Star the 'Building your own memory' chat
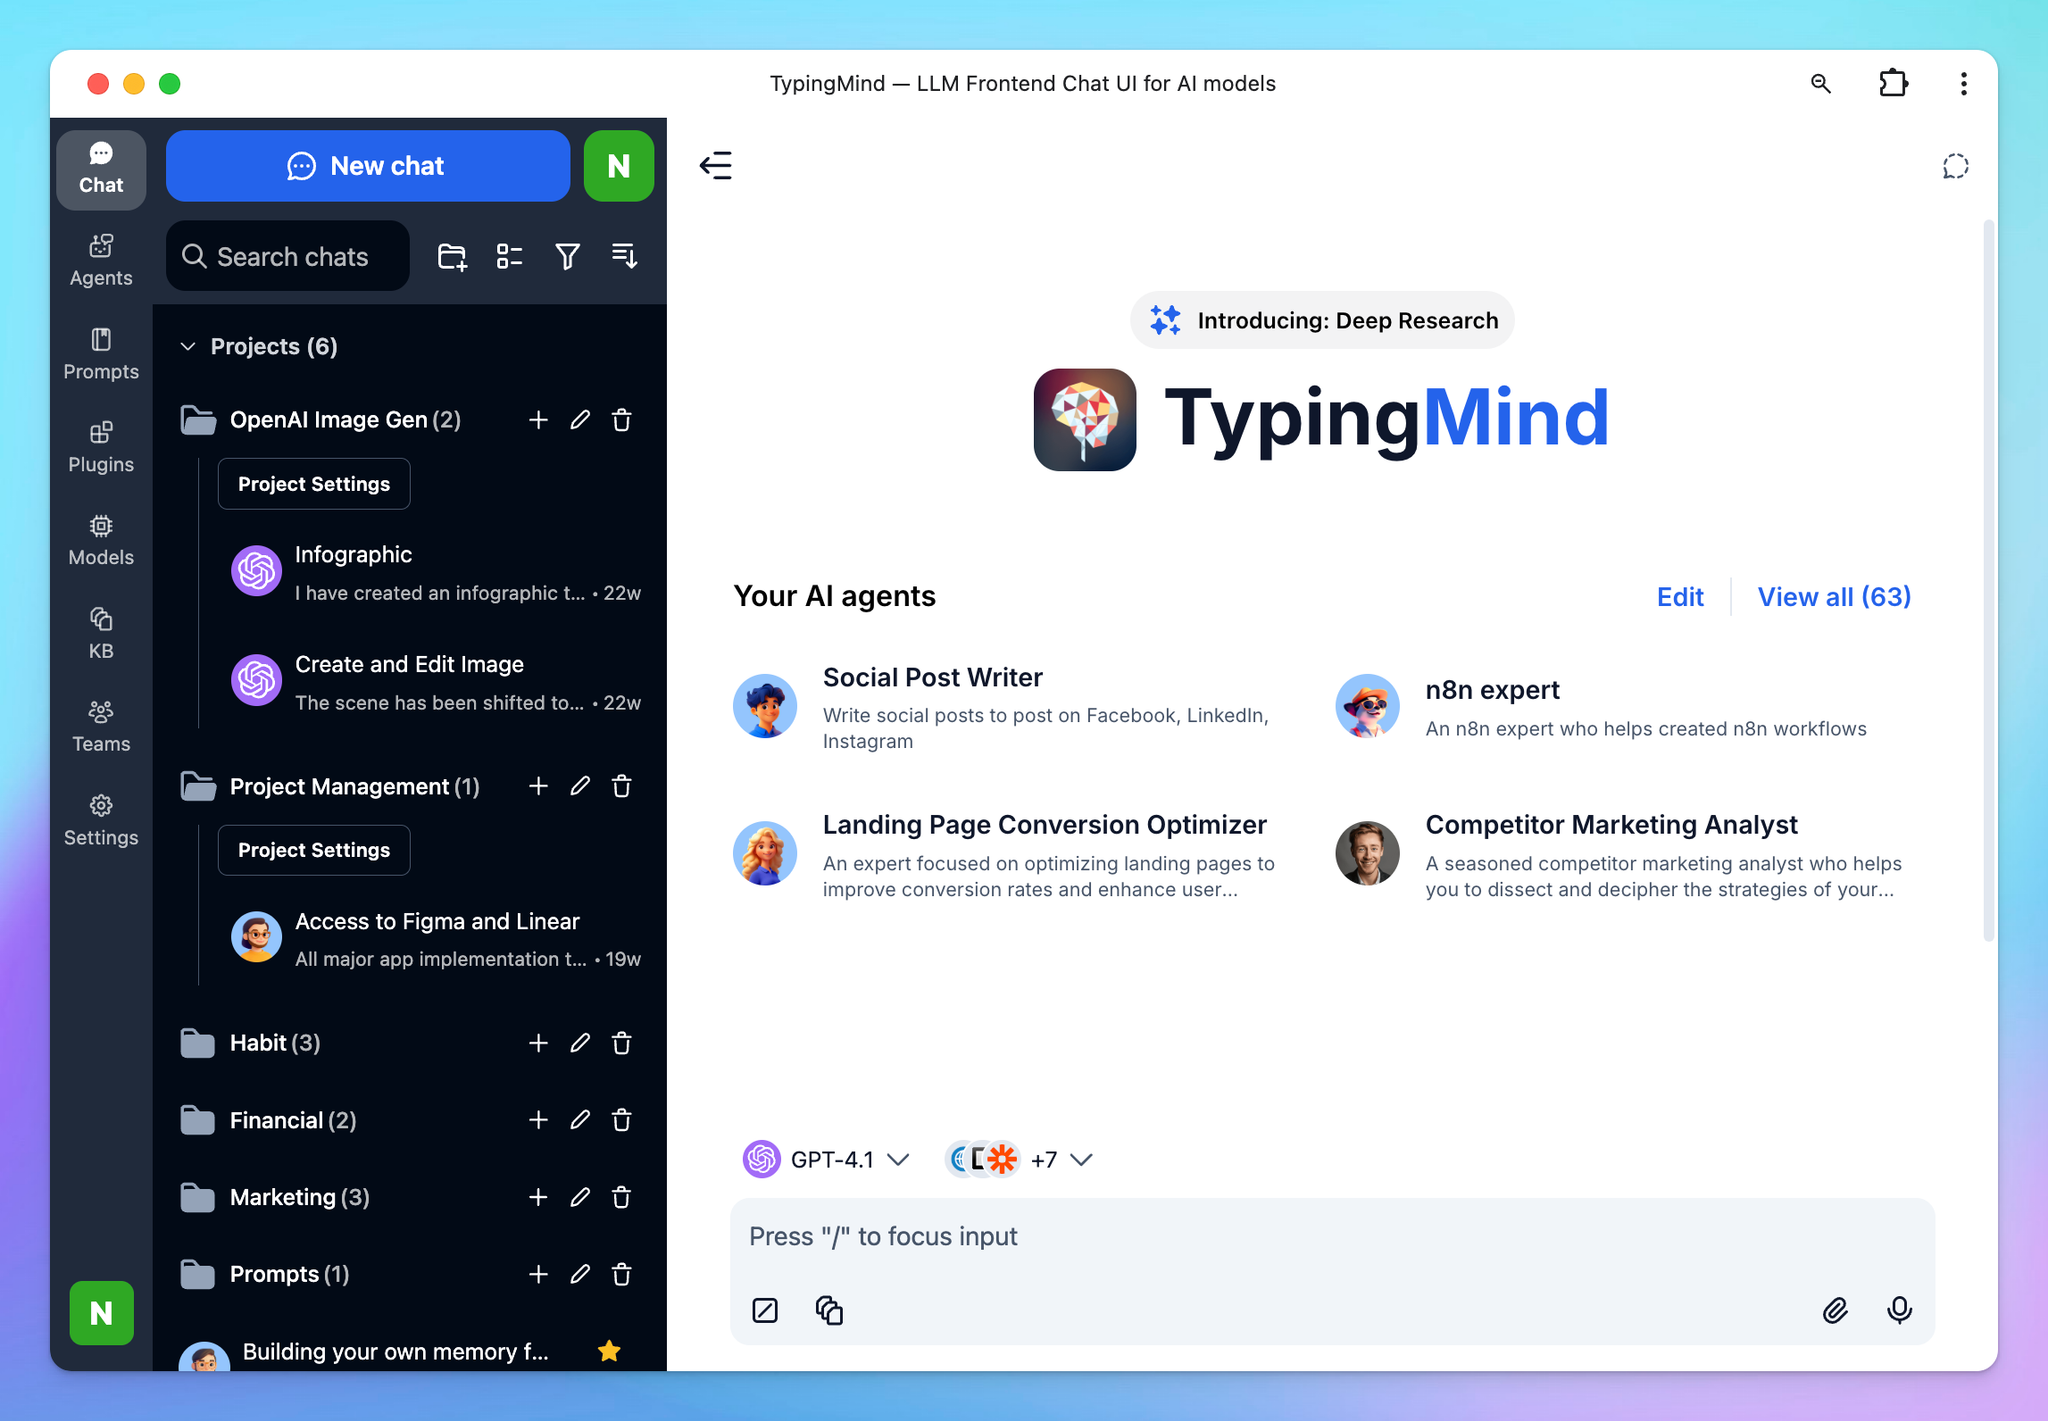2048x1421 pixels. click(608, 1351)
